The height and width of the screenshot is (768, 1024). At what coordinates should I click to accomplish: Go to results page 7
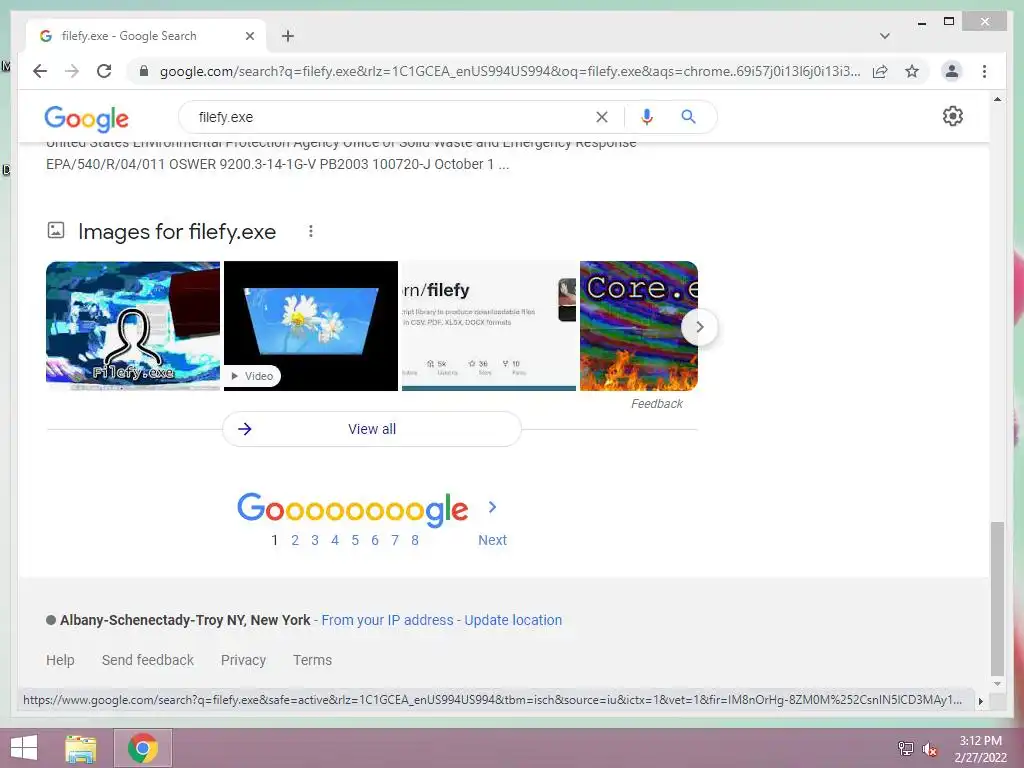(395, 540)
